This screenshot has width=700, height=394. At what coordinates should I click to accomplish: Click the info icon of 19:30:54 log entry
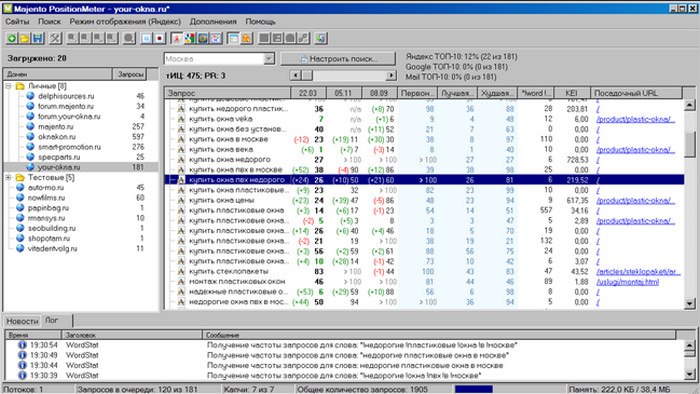22,345
